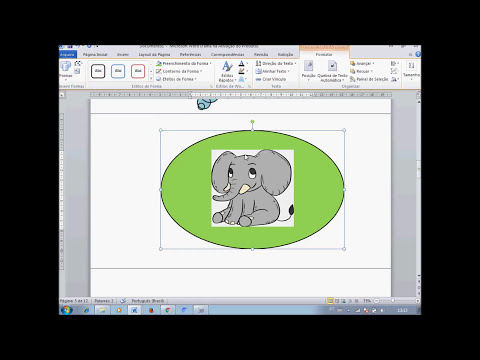The height and width of the screenshot is (360, 480).
Task: Select the blue outline shape style
Action: point(118,71)
